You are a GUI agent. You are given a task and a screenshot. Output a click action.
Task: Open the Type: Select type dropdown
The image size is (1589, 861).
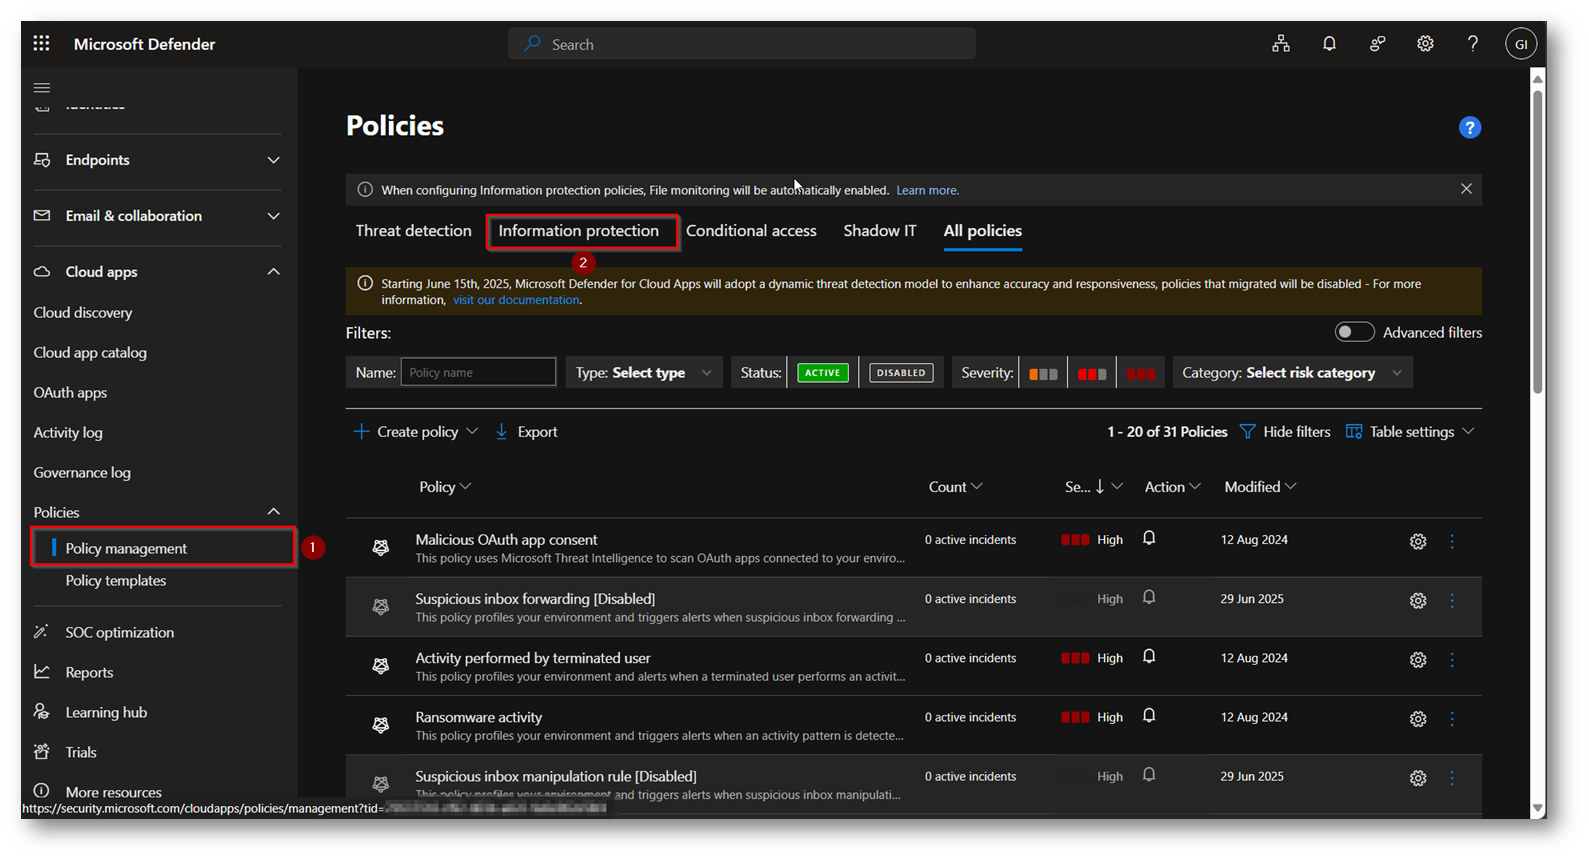click(644, 373)
